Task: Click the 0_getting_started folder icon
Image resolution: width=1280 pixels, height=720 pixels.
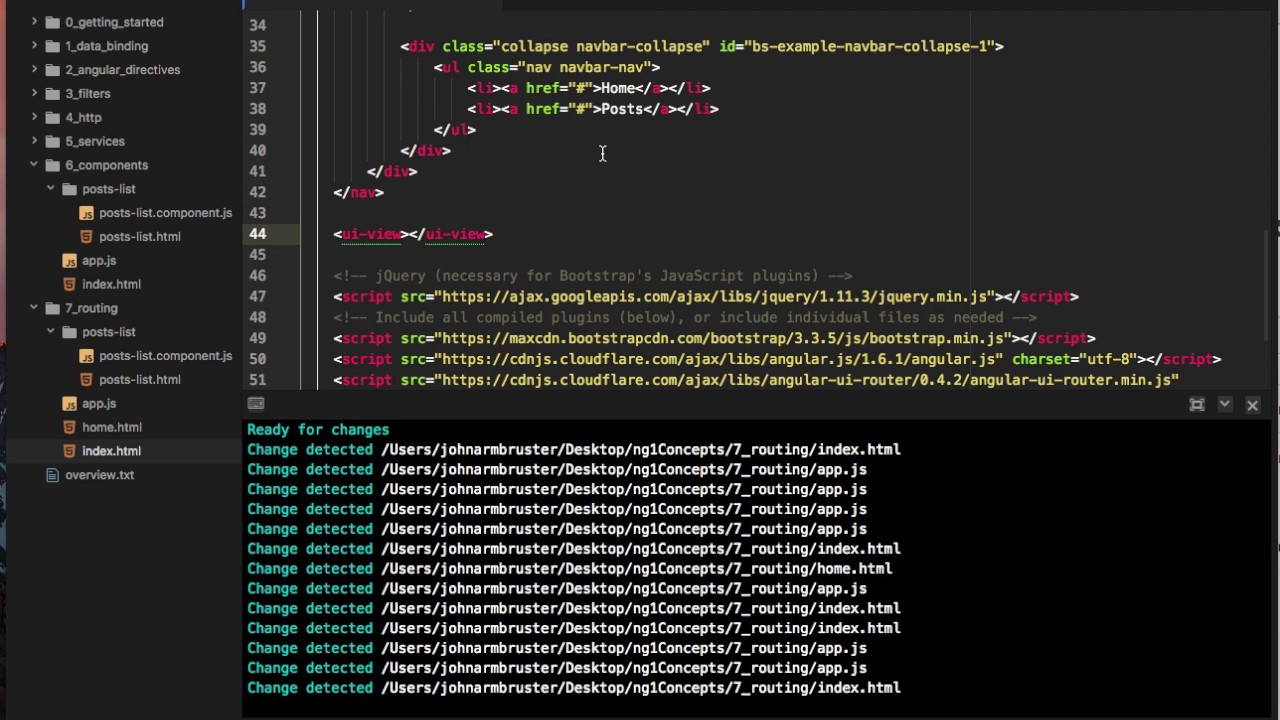Action: coord(52,22)
